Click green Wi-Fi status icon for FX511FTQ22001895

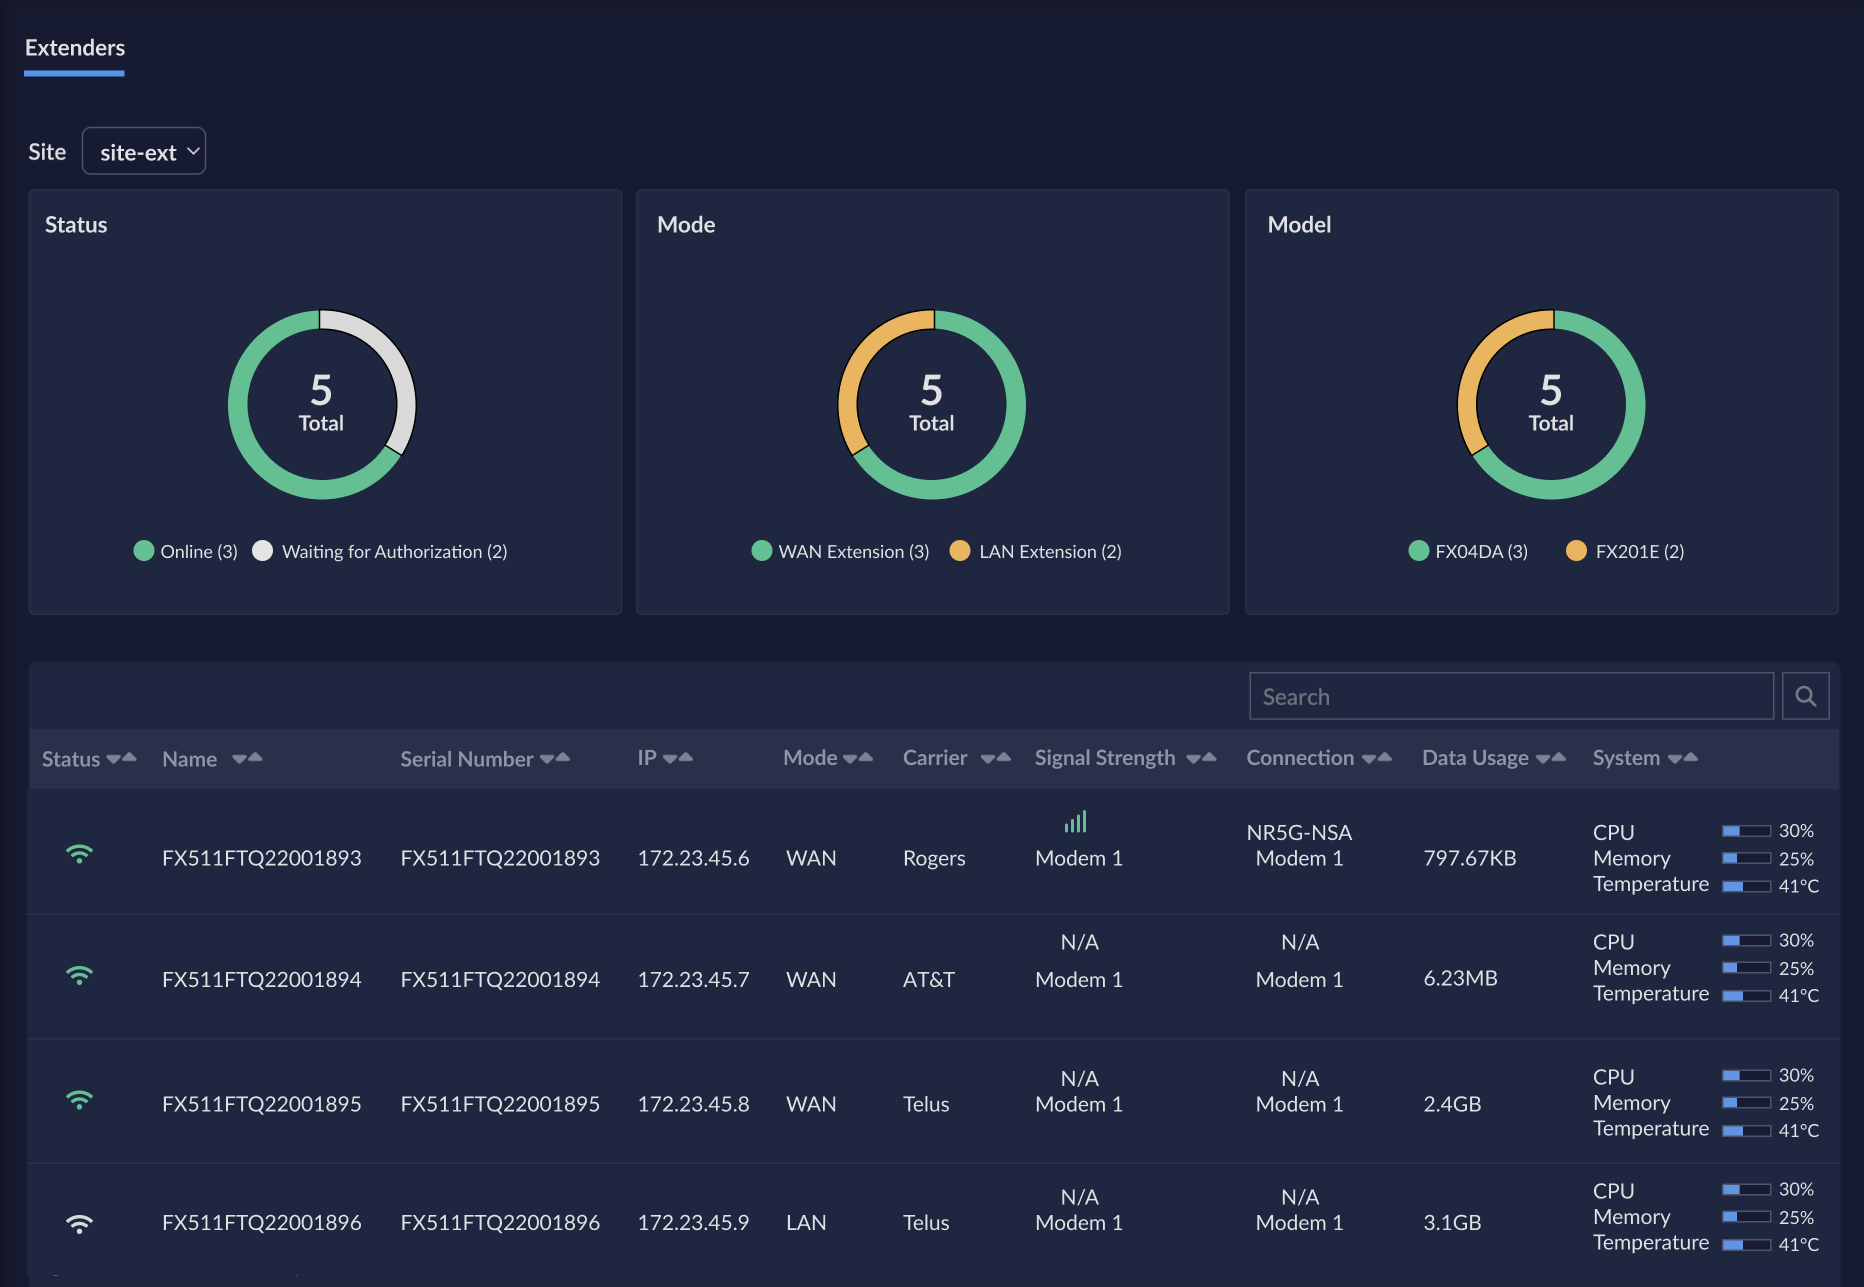[x=79, y=1100]
